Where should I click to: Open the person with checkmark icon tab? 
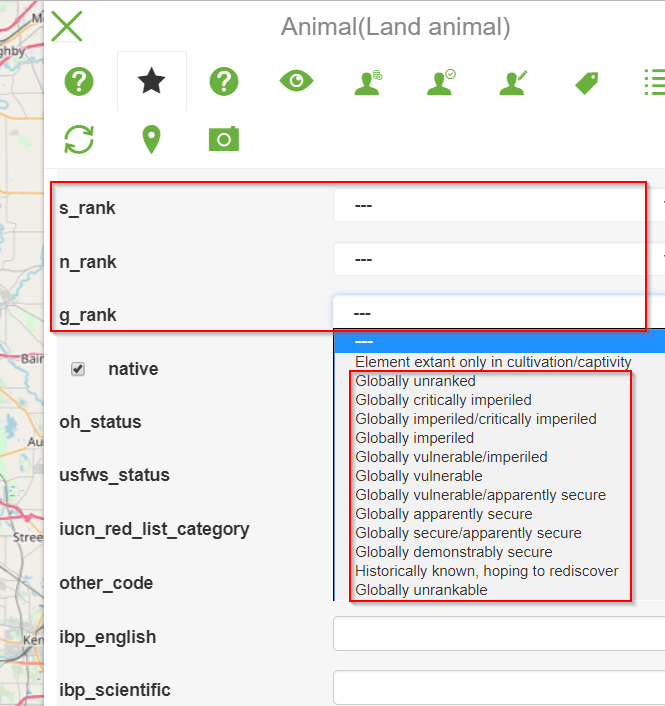pos(441,82)
